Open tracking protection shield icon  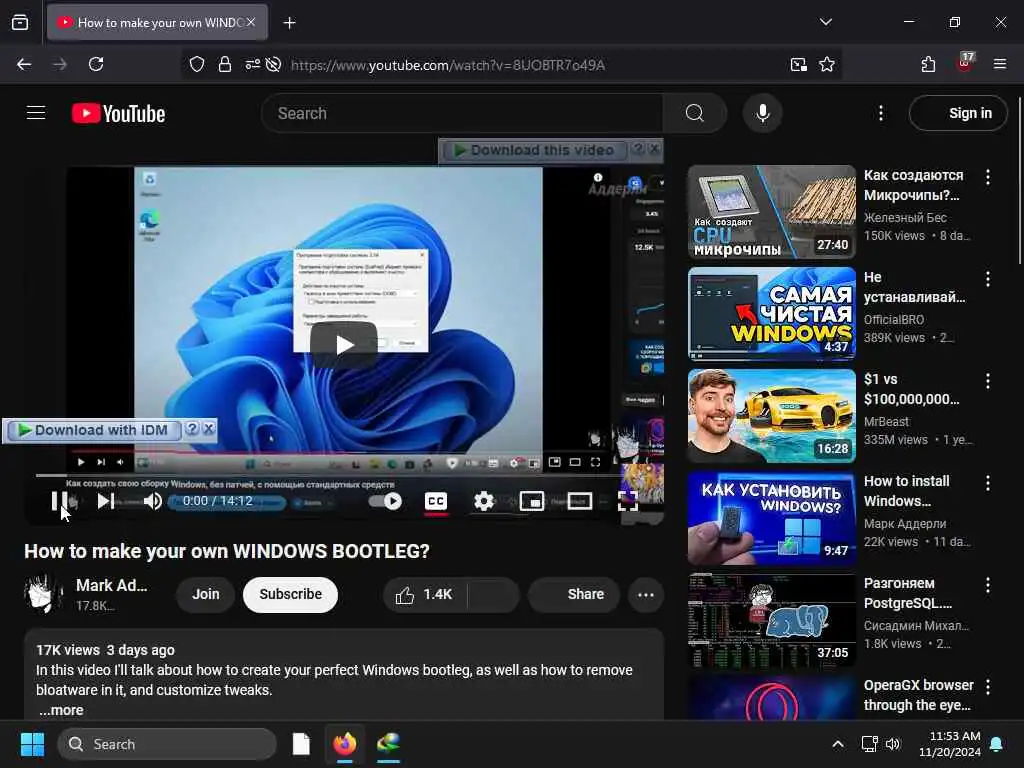[197, 64]
